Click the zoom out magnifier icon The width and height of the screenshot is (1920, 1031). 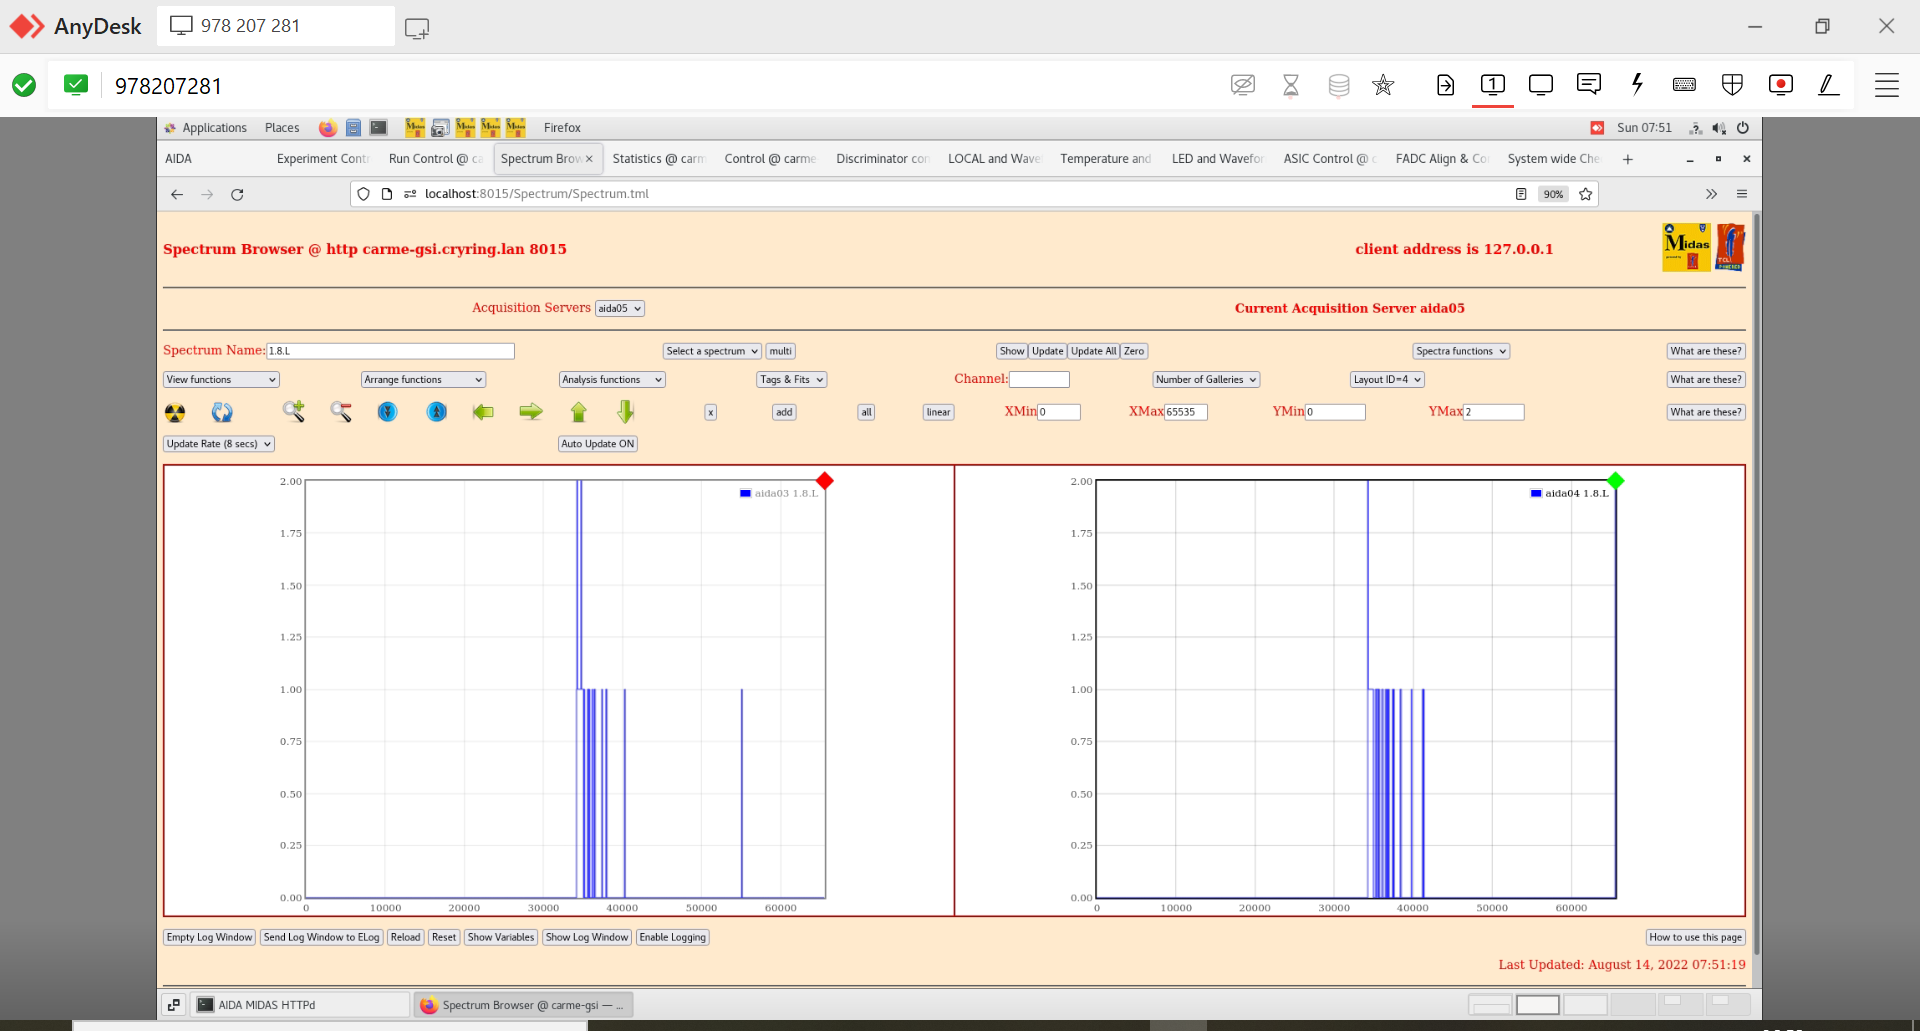click(341, 411)
